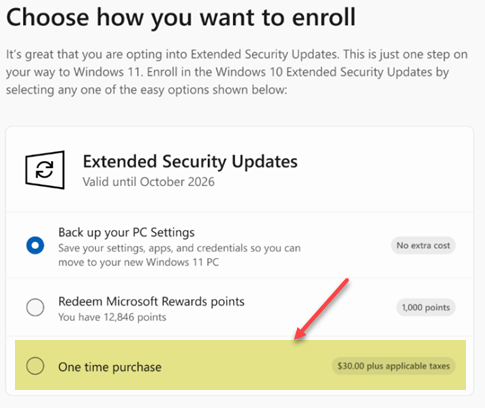
Task: Select the Redeem Microsoft Rewards points radio button
Action: point(35,307)
